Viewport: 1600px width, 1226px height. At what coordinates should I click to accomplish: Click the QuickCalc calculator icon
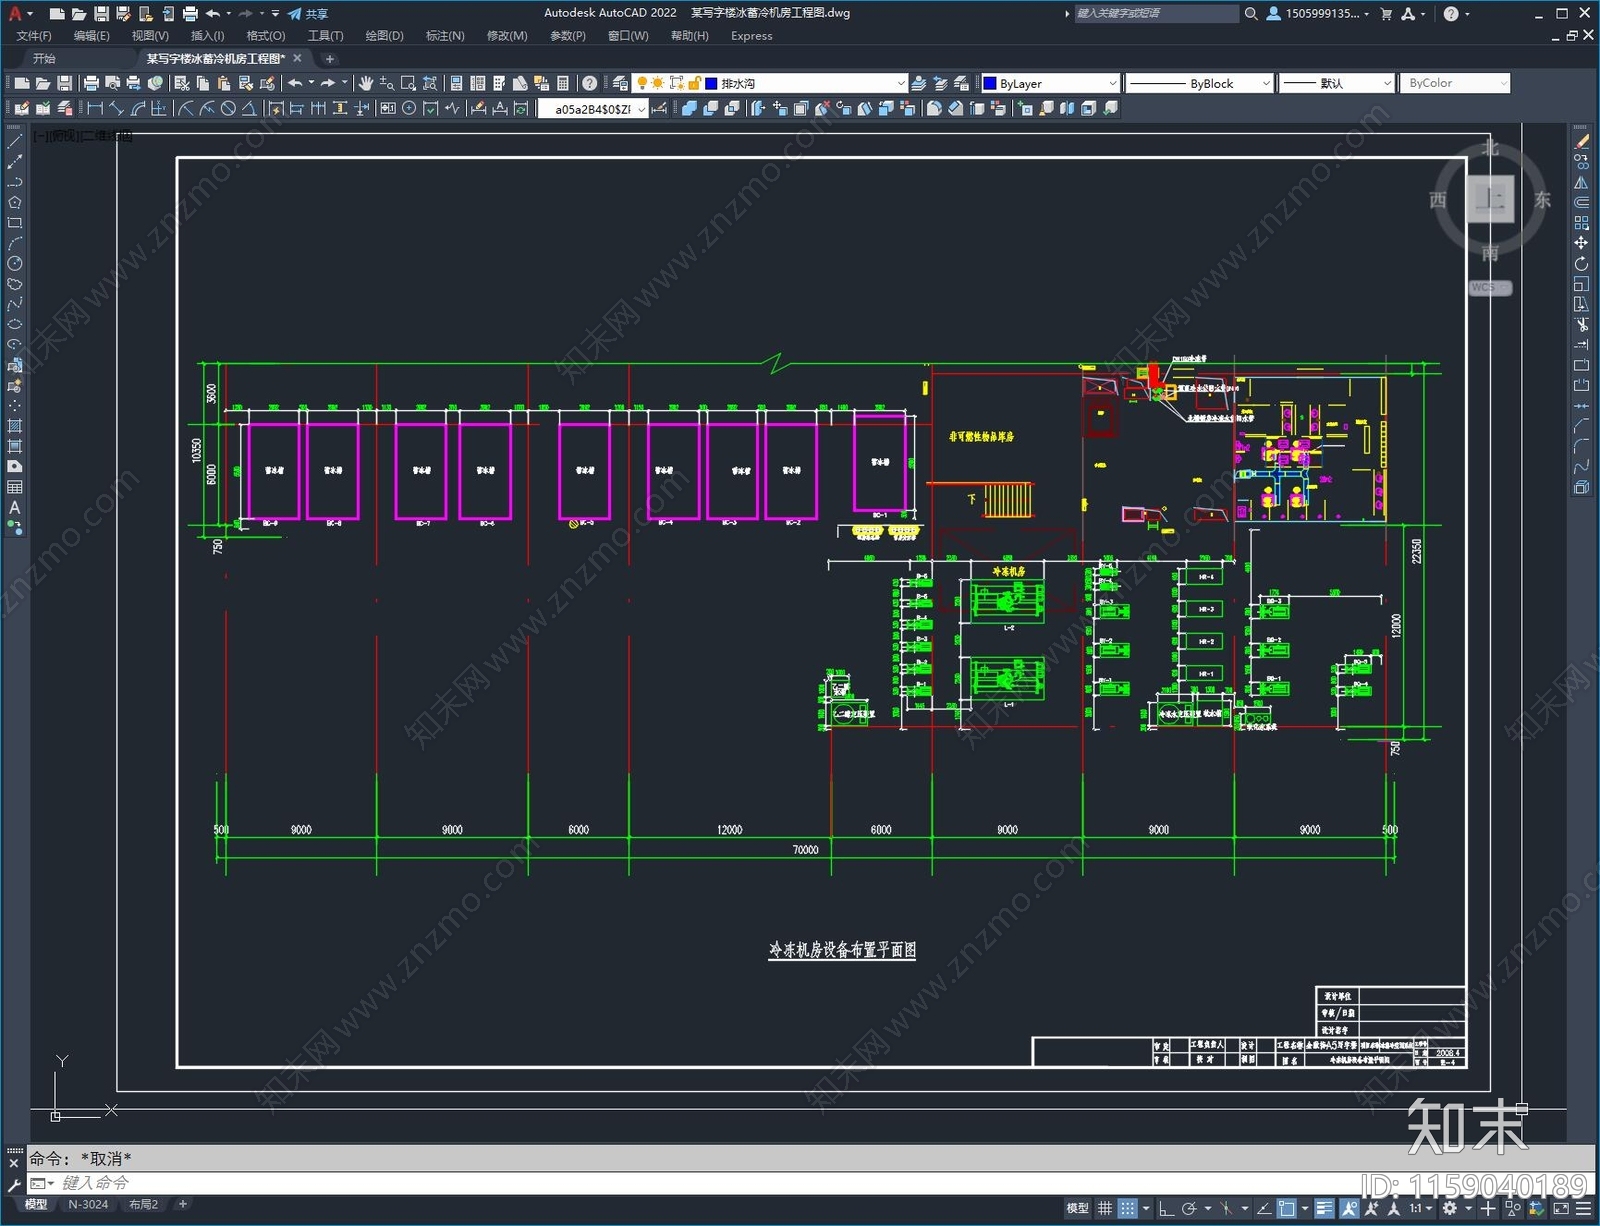pyautogui.click(x=563, y=83)
